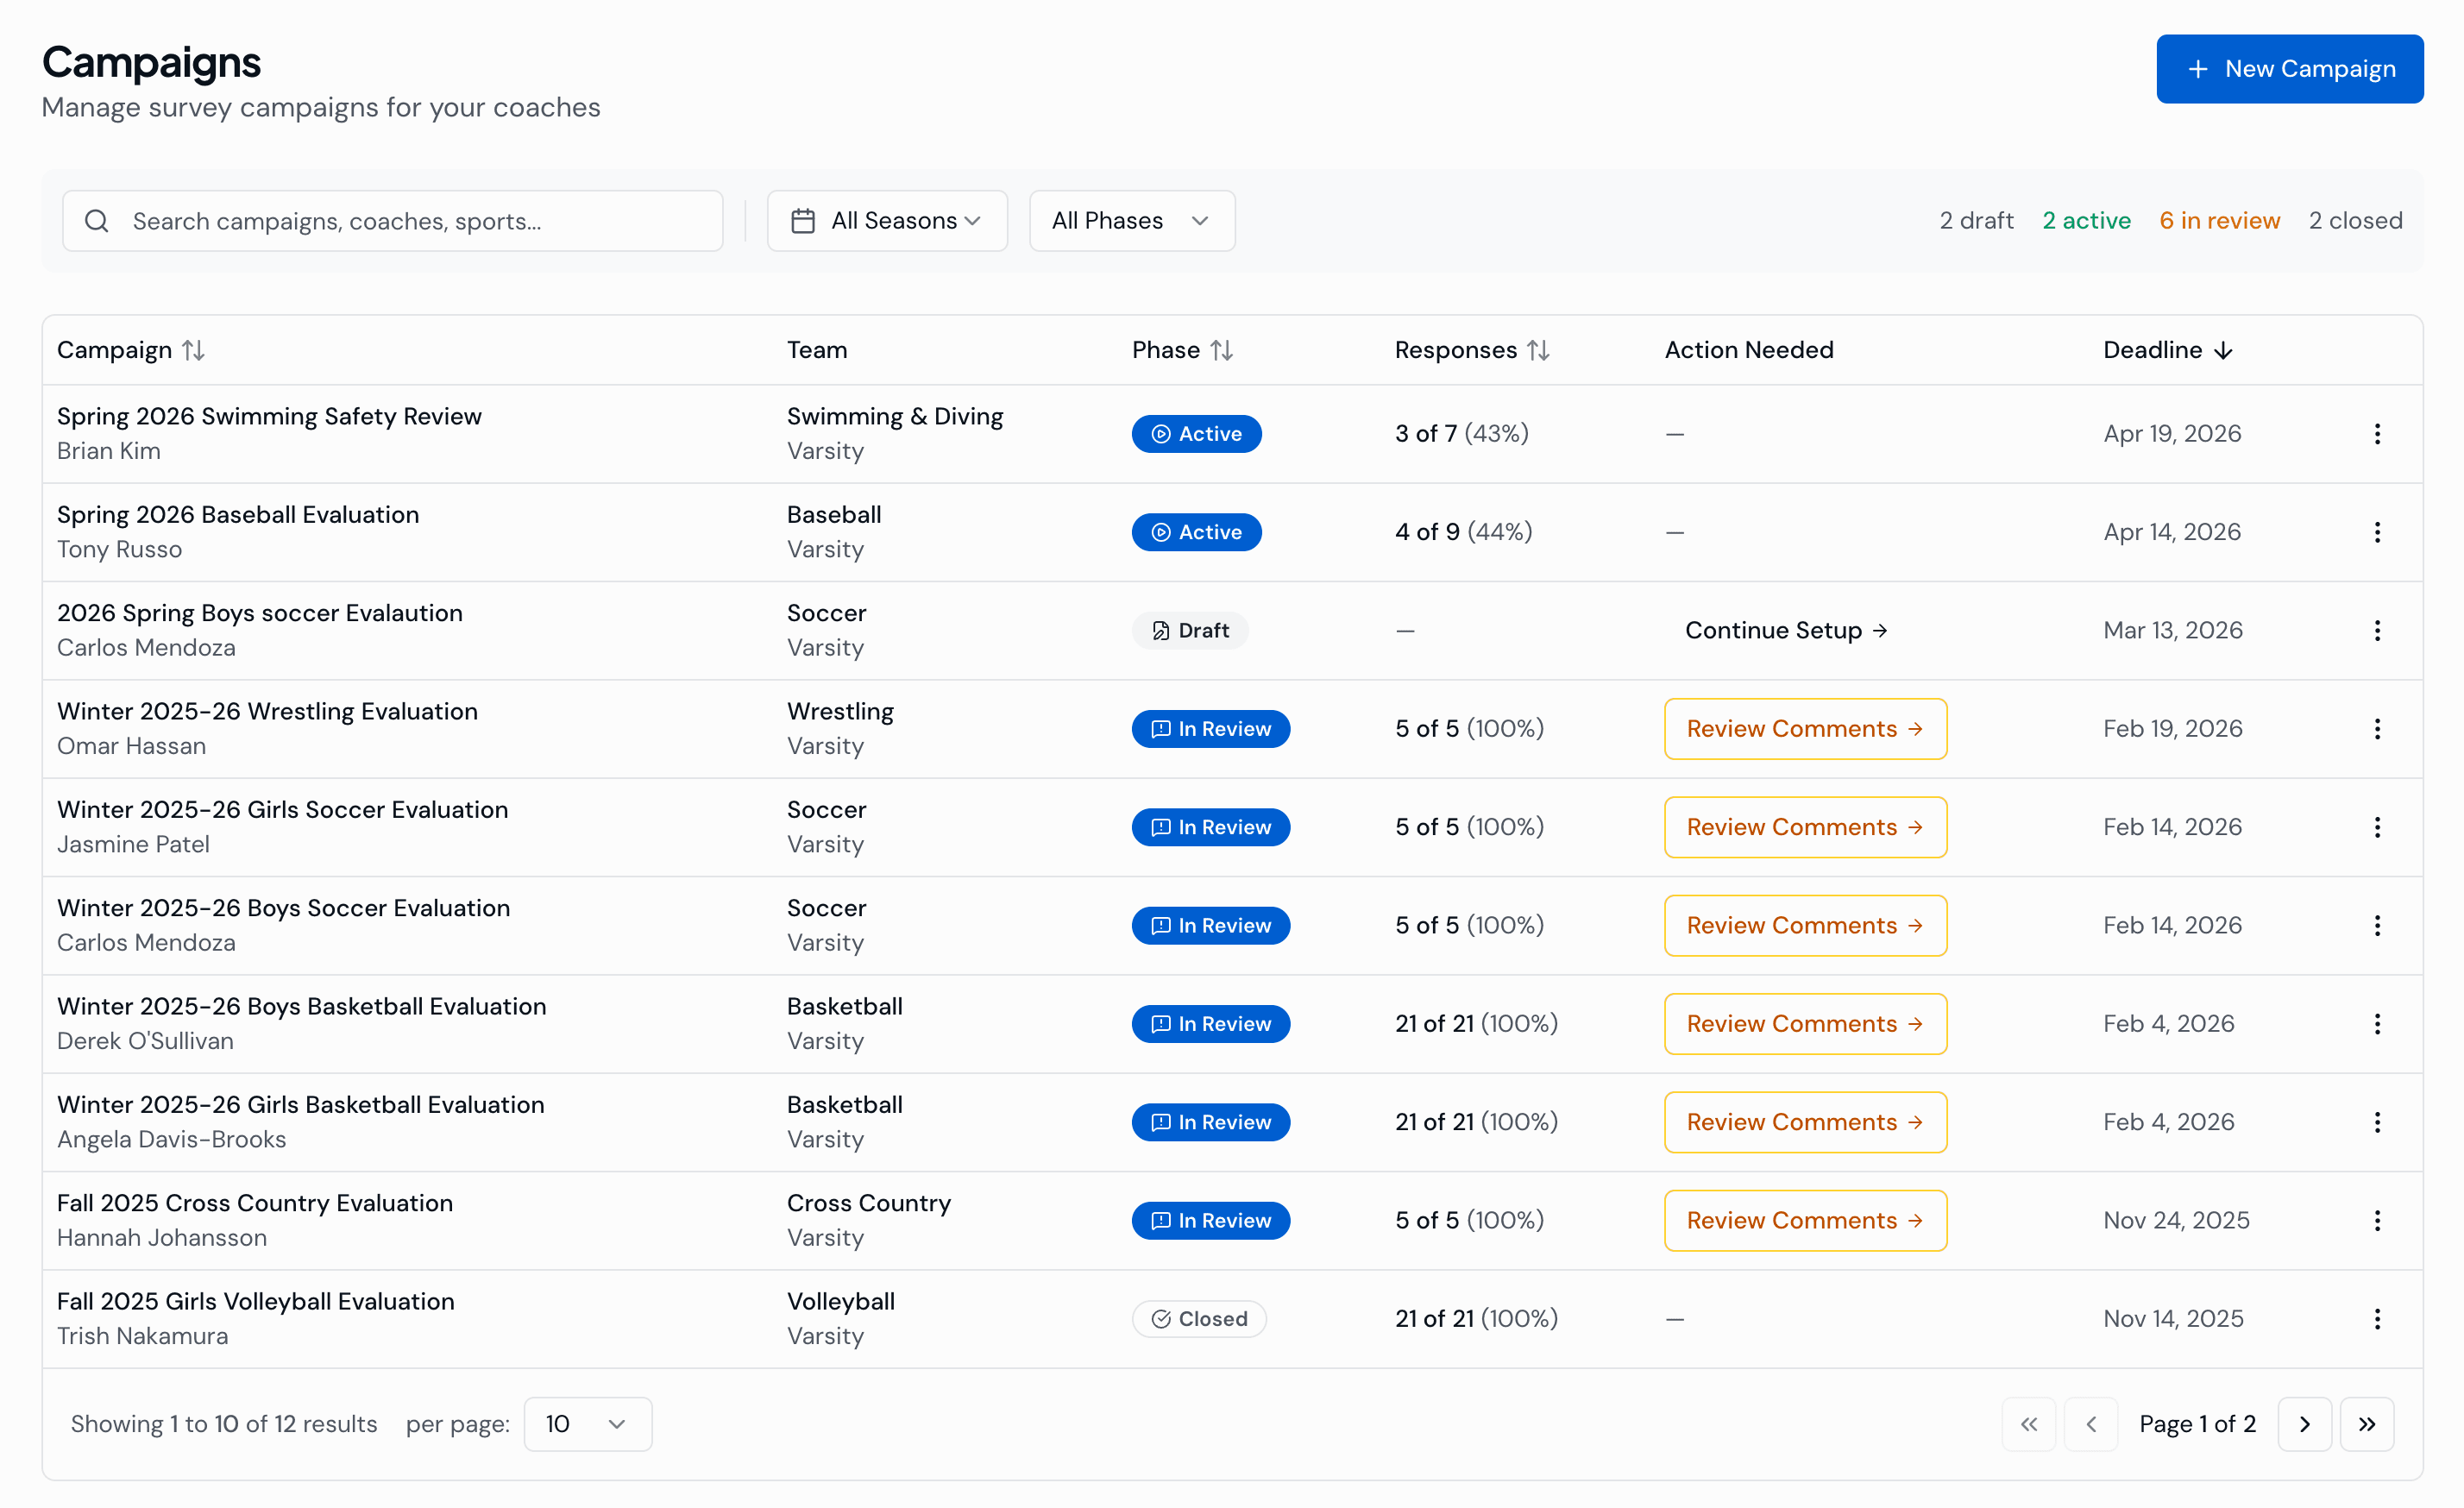Open the All Phases filter
Viewport: 2464px width, 1508px height.
[x=1131, y=221]
